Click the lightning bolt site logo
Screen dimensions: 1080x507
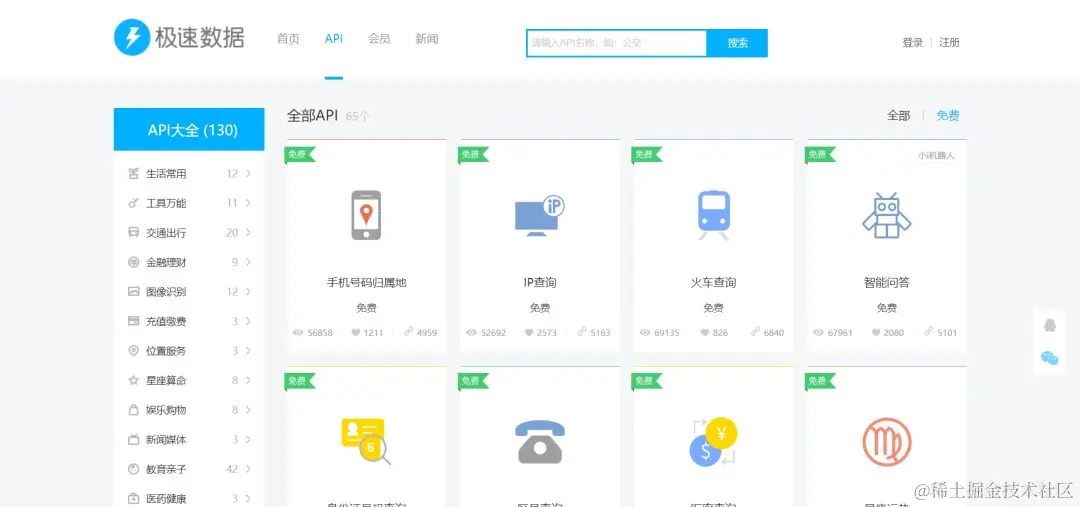[132, 37]
